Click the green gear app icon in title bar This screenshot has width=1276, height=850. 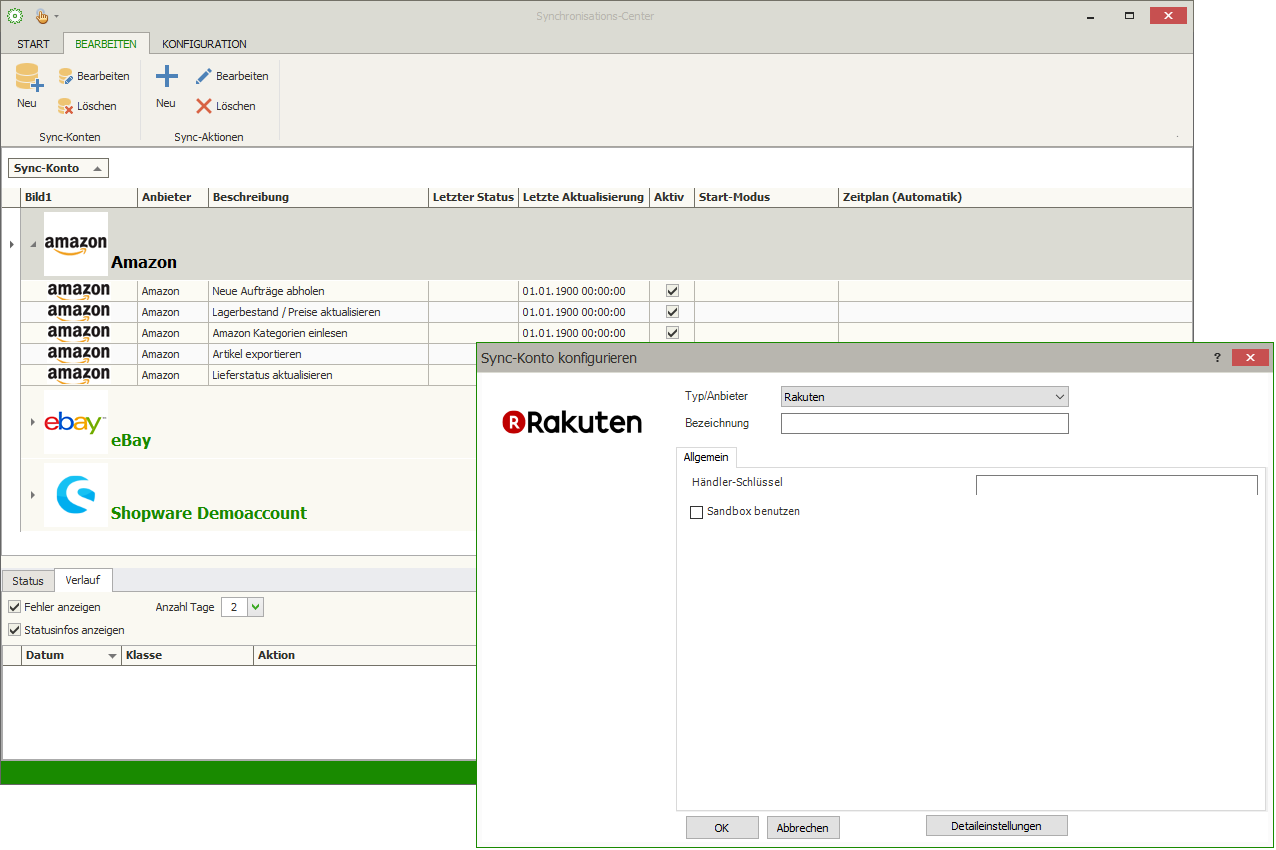tap(15, 16)
